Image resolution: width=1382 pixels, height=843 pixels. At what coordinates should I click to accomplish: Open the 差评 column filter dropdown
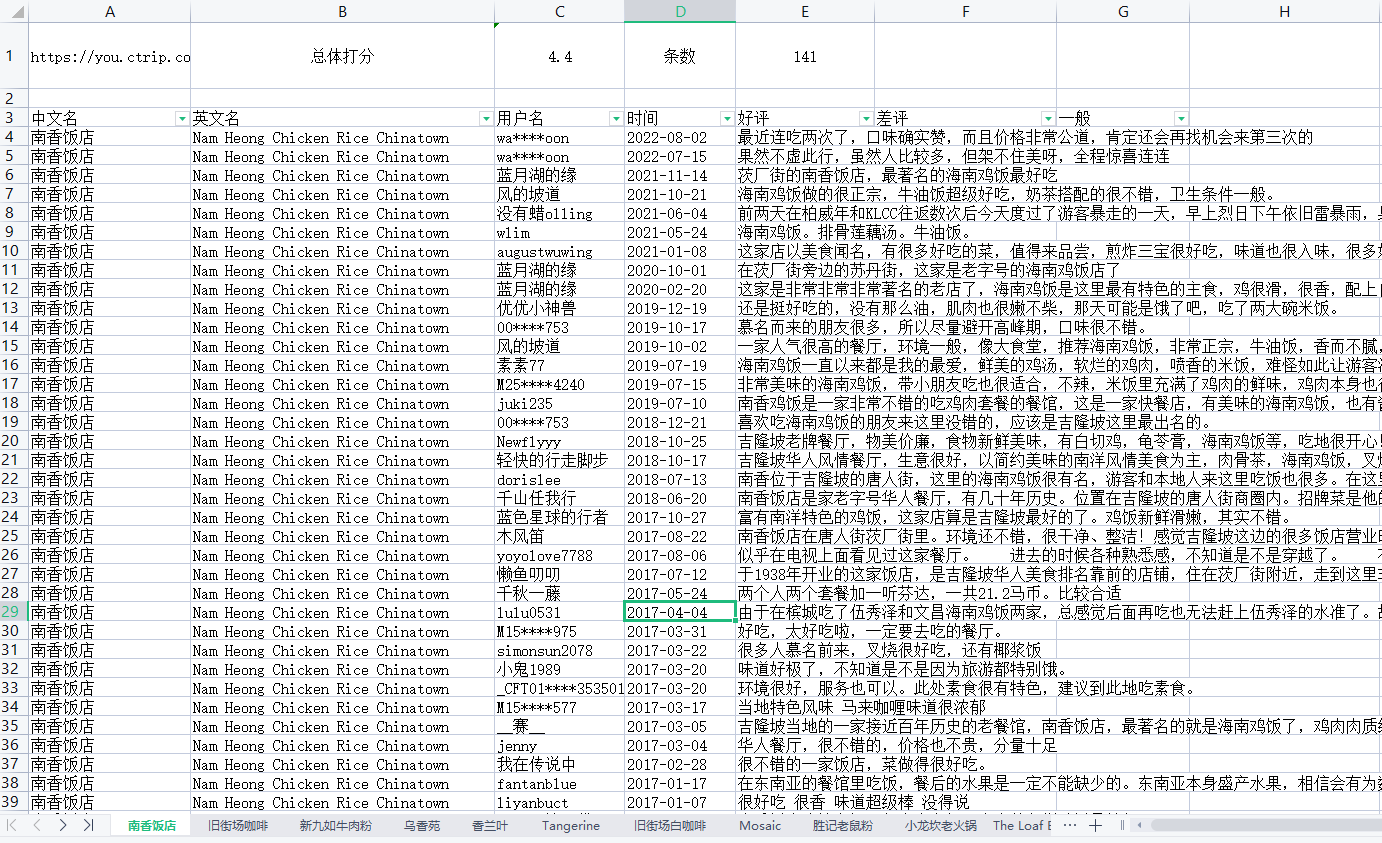[1048, 118]
